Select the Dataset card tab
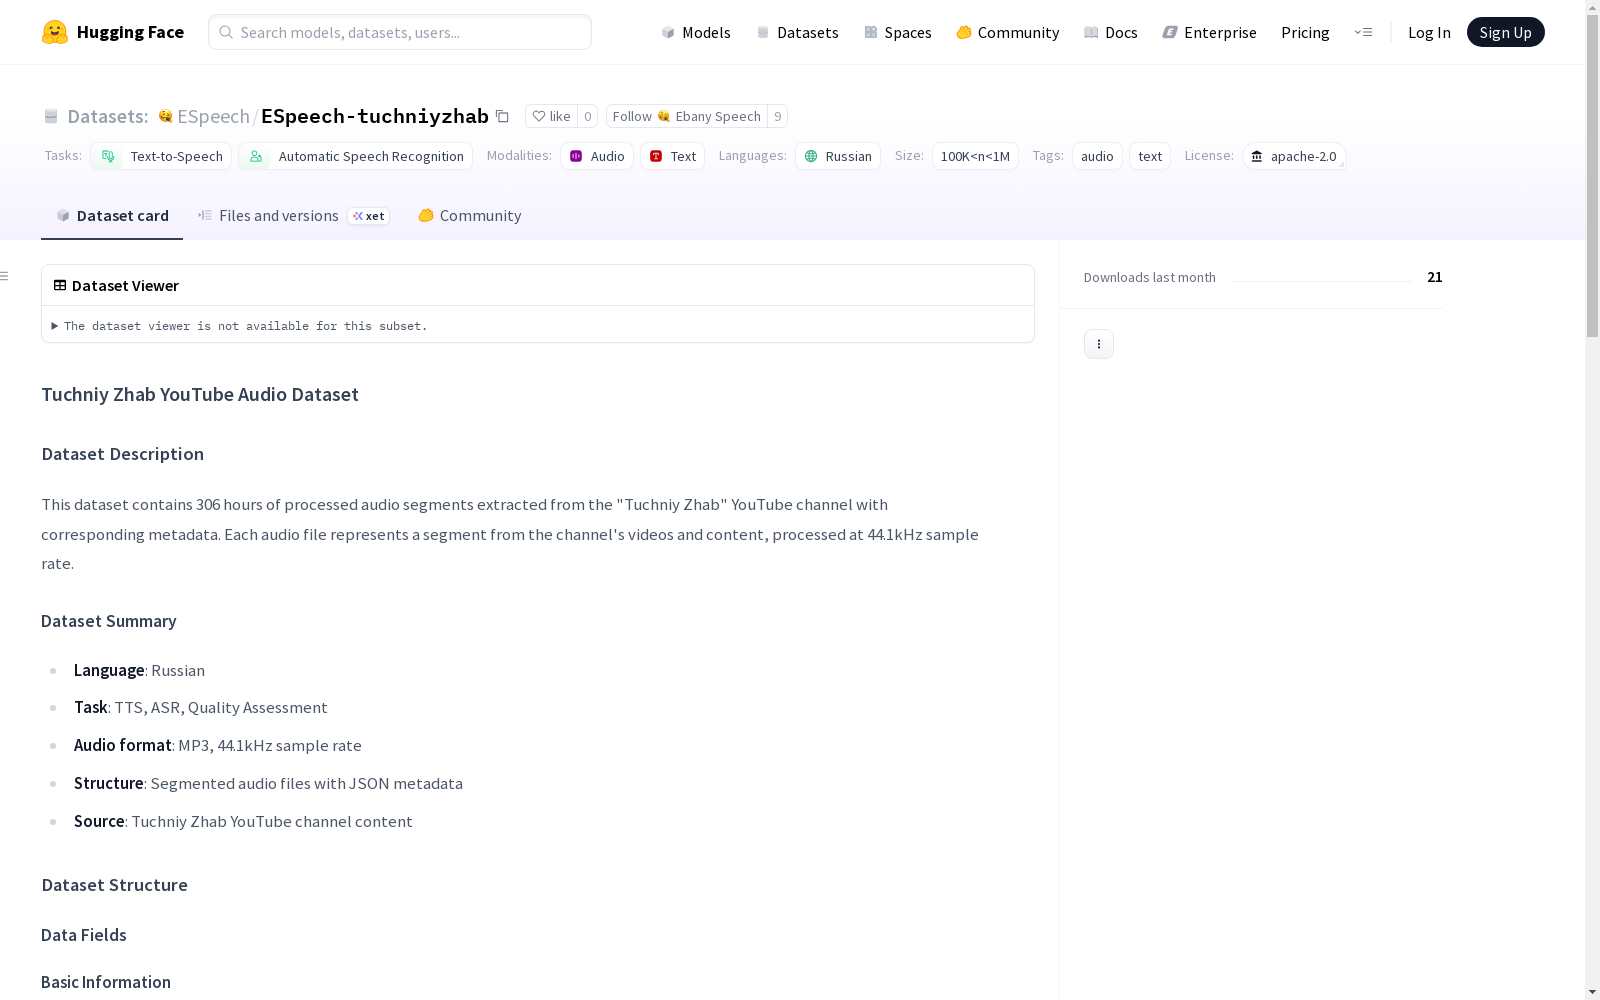This screenshot has width=1600, height=1000. tap(112, 216)
